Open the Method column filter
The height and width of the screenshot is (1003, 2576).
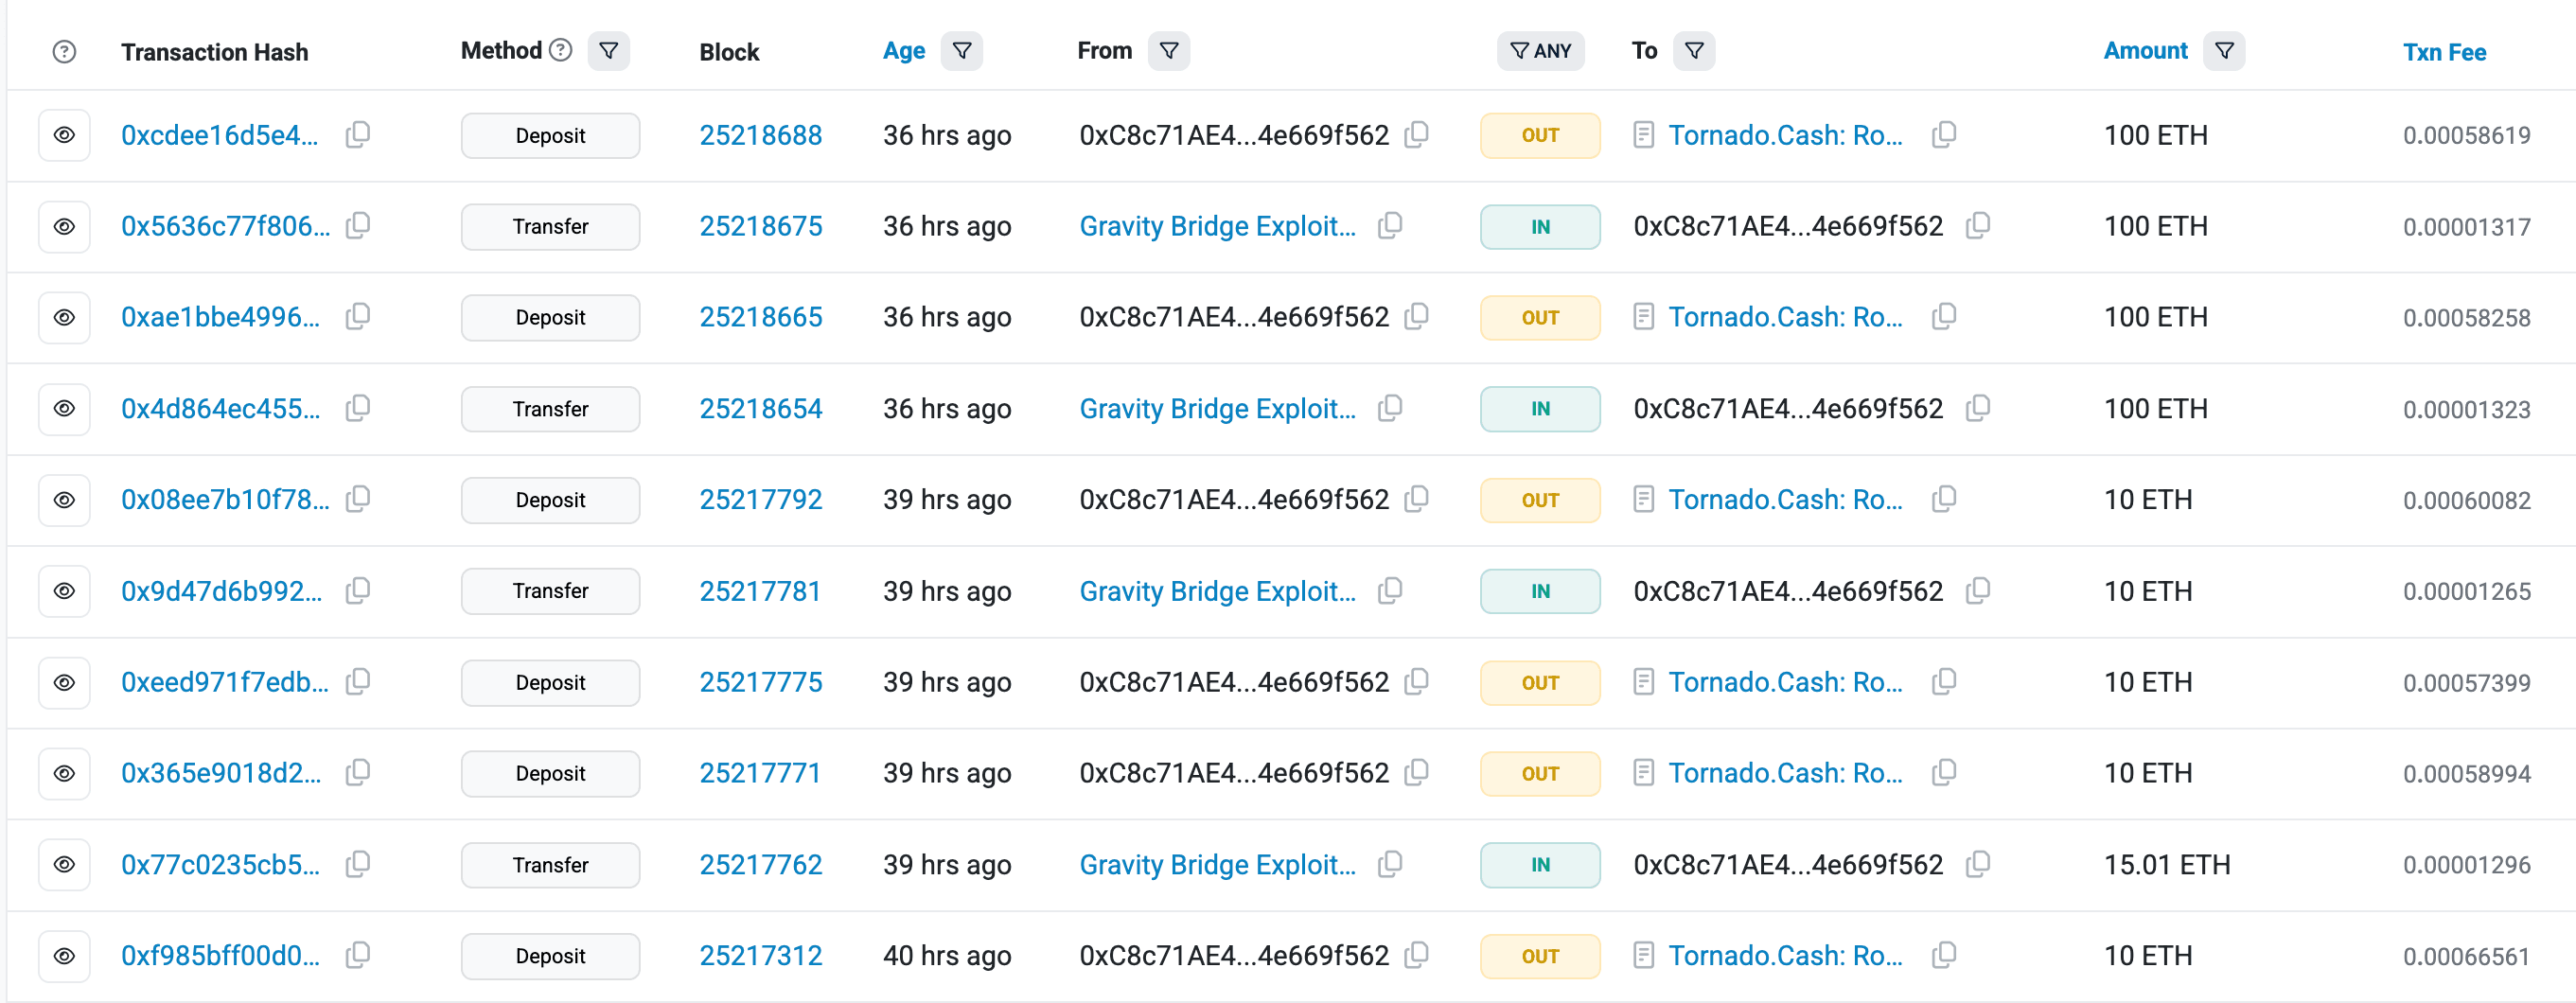point(609,50)
